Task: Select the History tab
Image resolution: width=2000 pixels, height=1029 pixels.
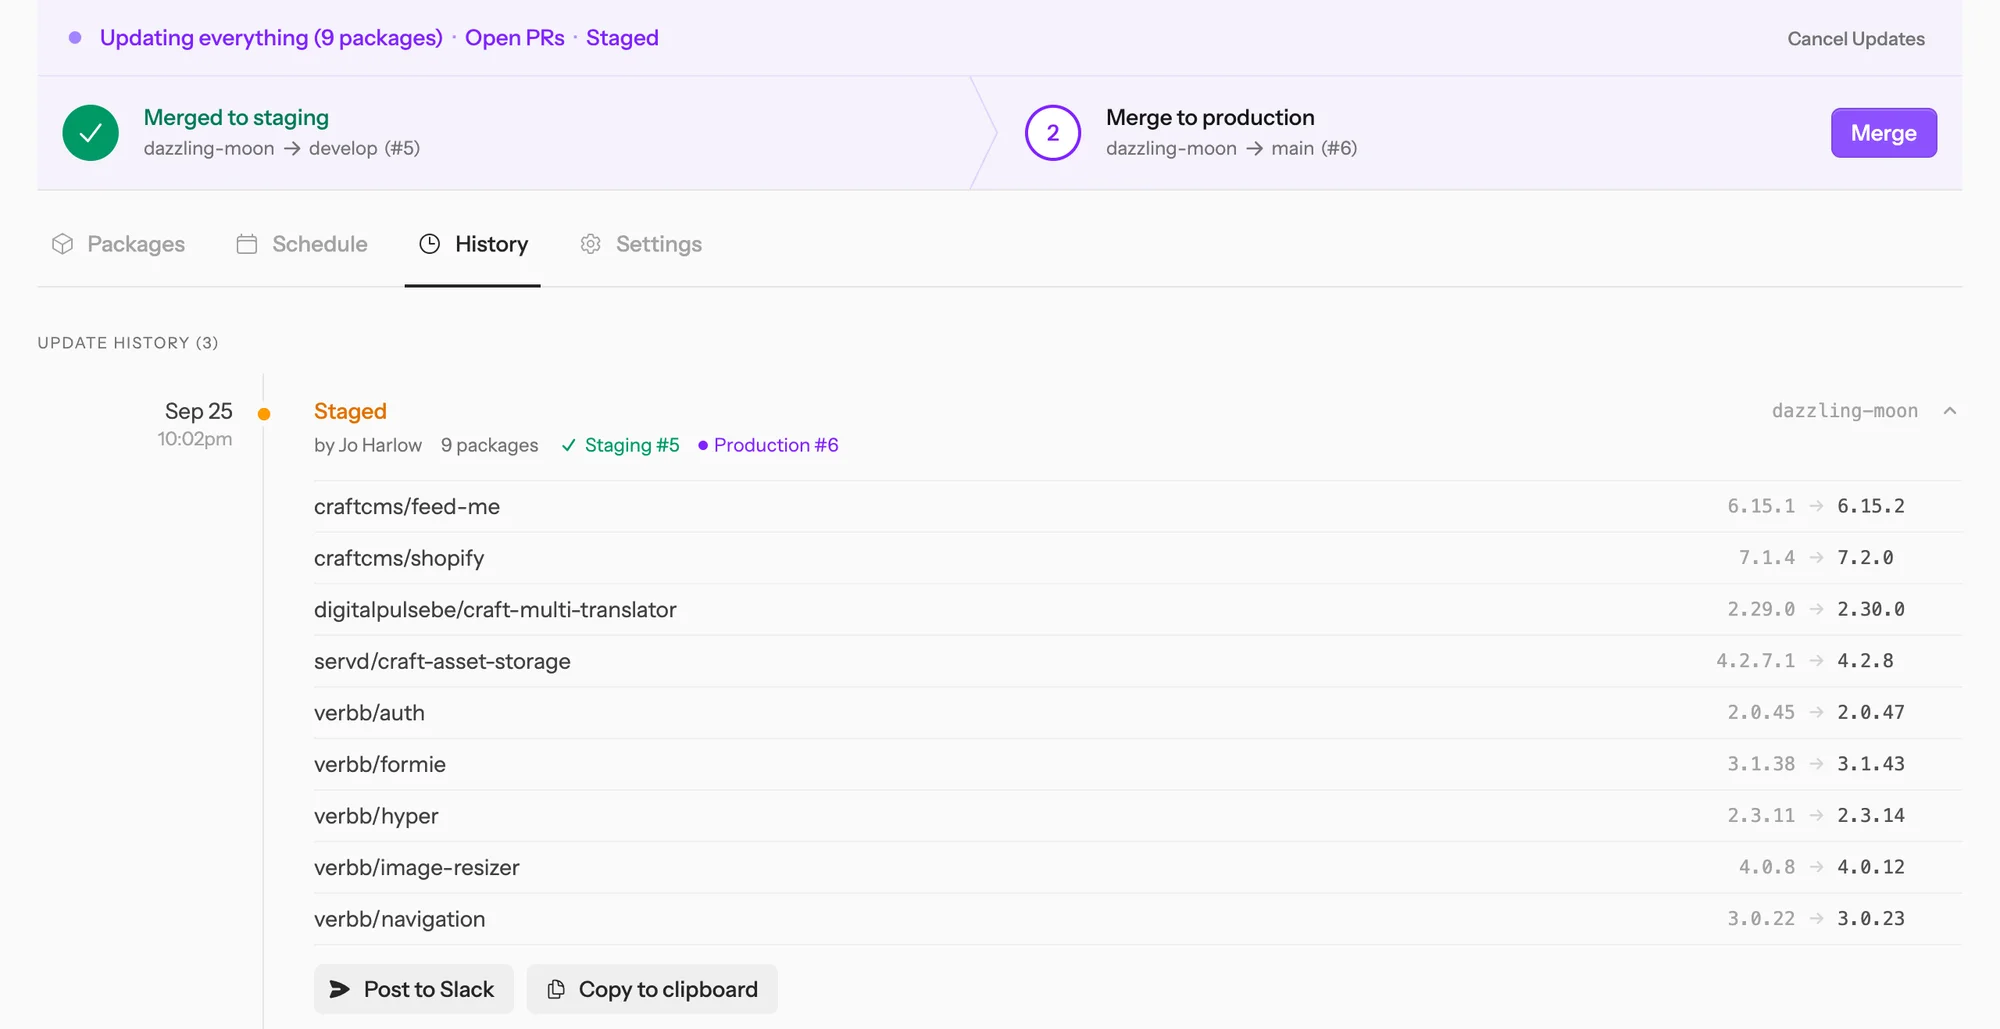Action: coord(473,244)
